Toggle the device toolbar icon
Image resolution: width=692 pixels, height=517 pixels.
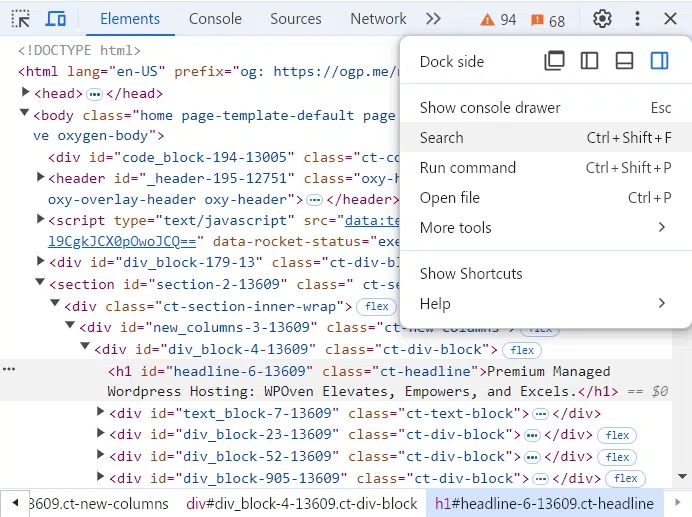56,19
